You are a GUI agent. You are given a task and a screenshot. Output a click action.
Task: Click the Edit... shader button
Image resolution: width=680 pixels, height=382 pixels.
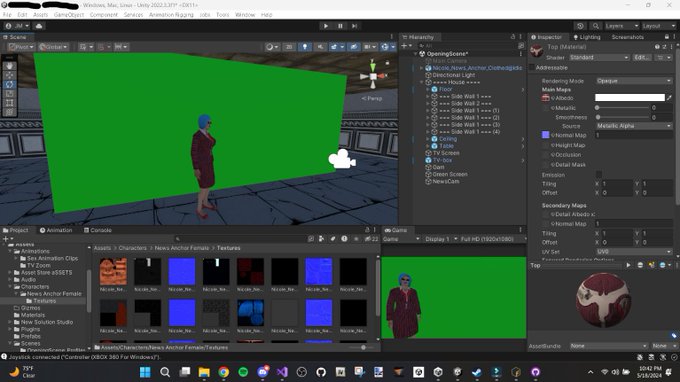coord(642,57)
